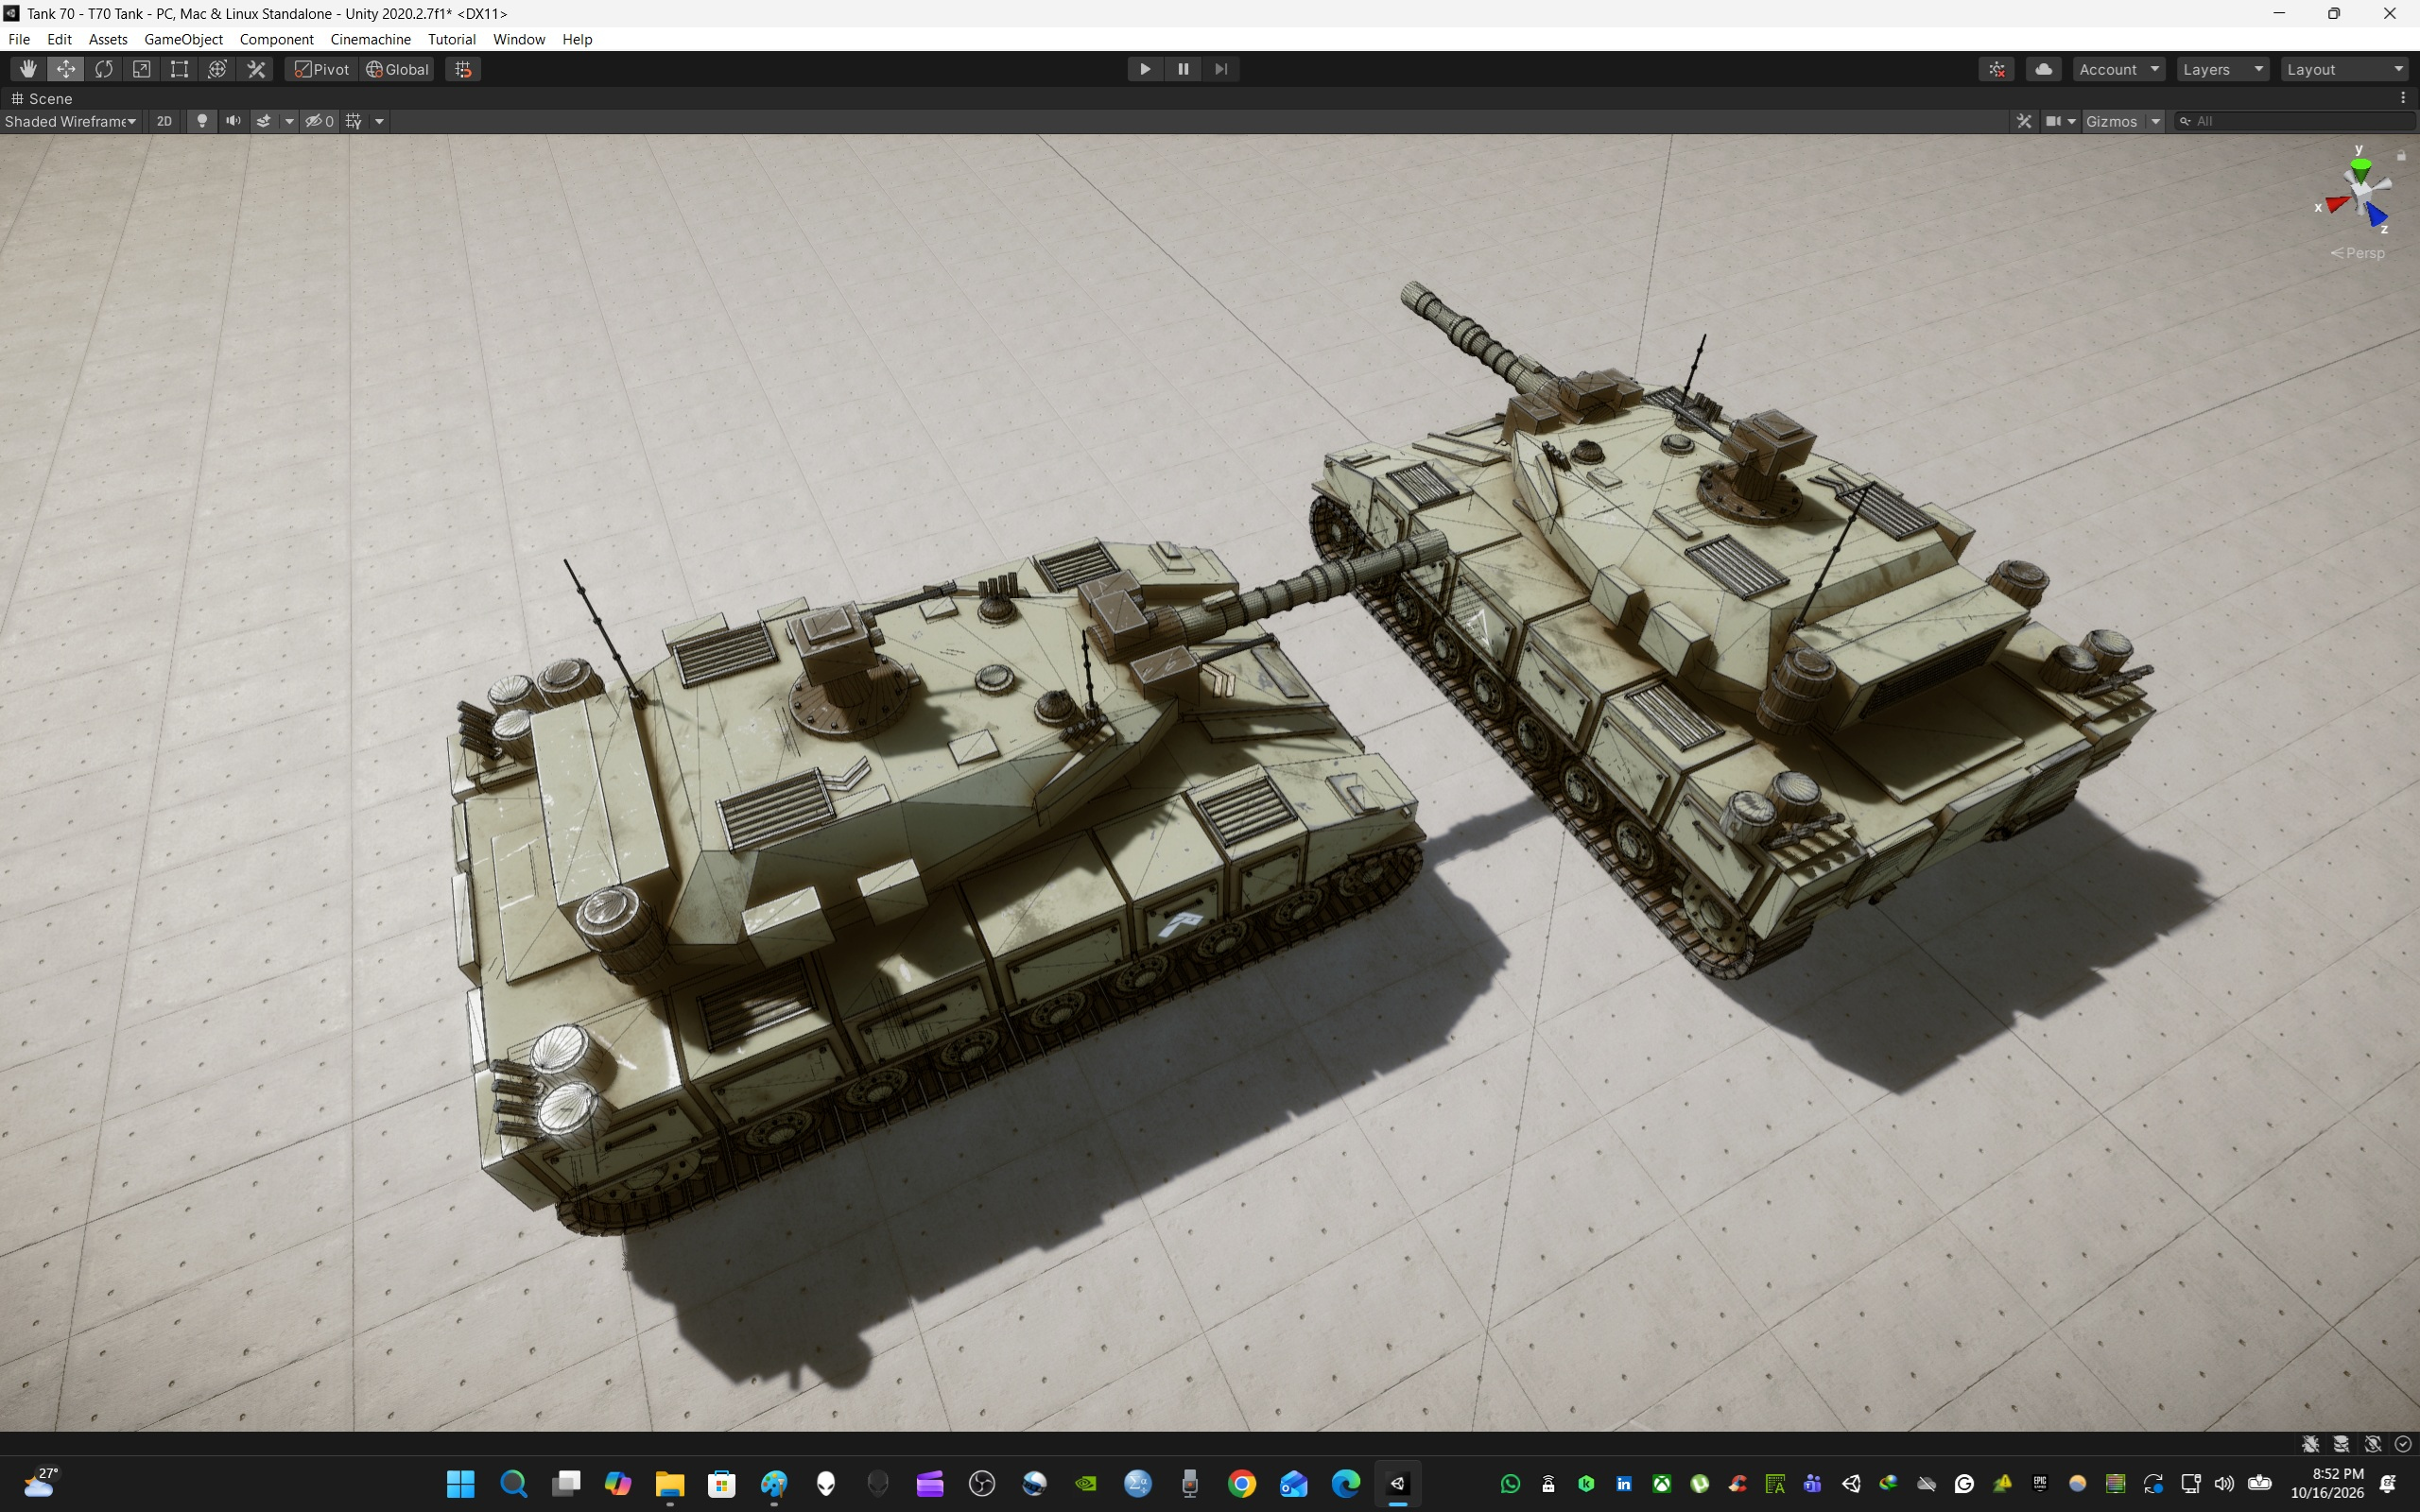This screenshot has height=1512, width=2420.
Task: Select the Rotate tool
Action: coord(104,69)
